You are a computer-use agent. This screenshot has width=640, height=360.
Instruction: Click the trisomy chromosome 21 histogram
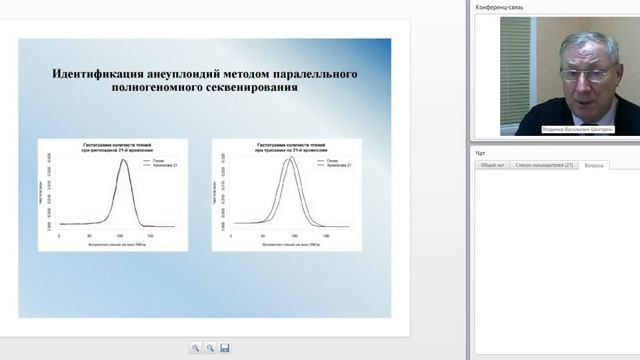pyautogui.click(x=287, y=195)
